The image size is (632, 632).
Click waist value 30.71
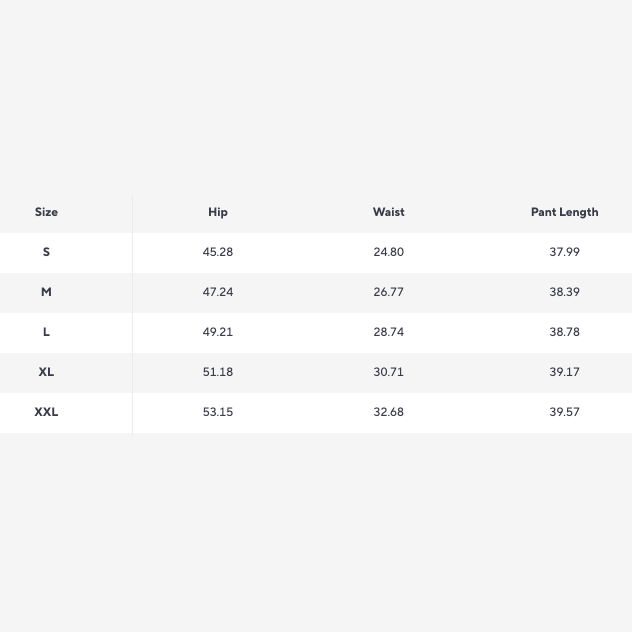(x=388, y=372)
